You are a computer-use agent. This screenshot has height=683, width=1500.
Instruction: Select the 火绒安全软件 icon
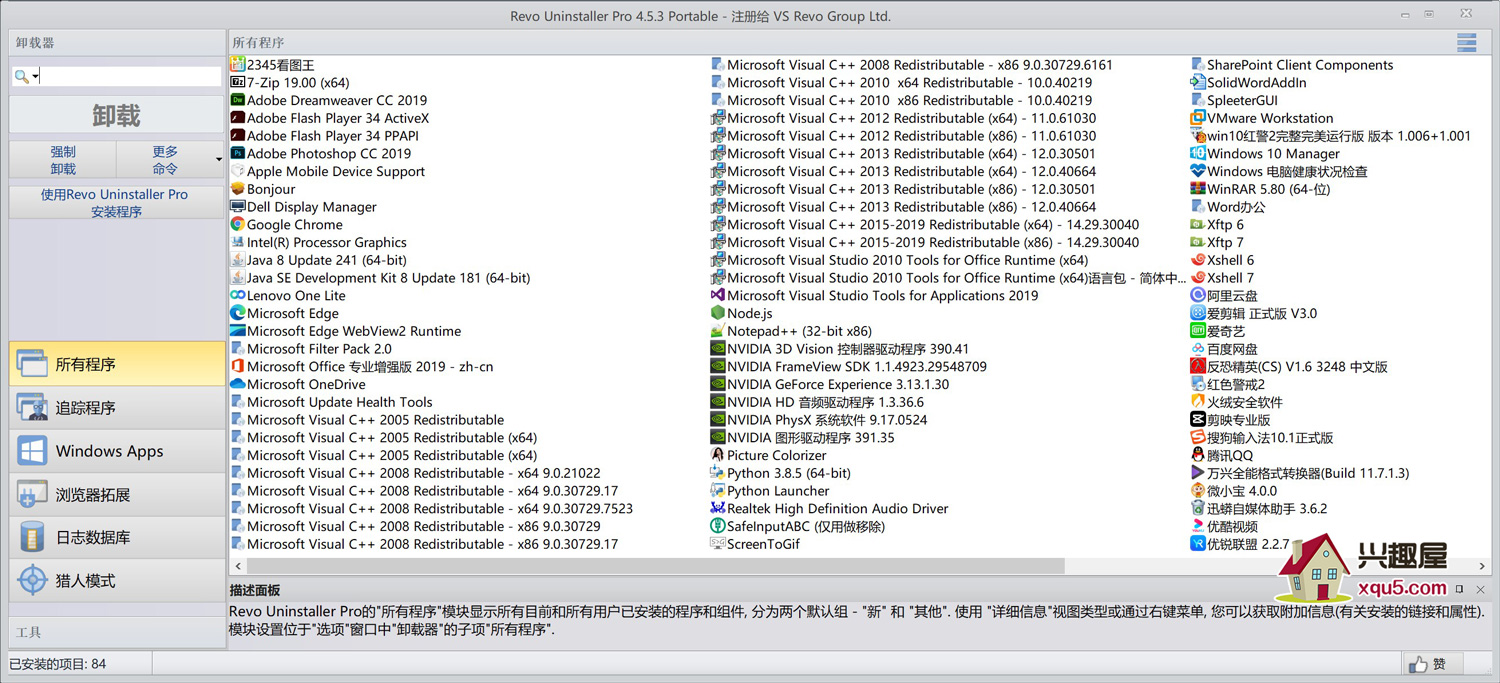1198,402
